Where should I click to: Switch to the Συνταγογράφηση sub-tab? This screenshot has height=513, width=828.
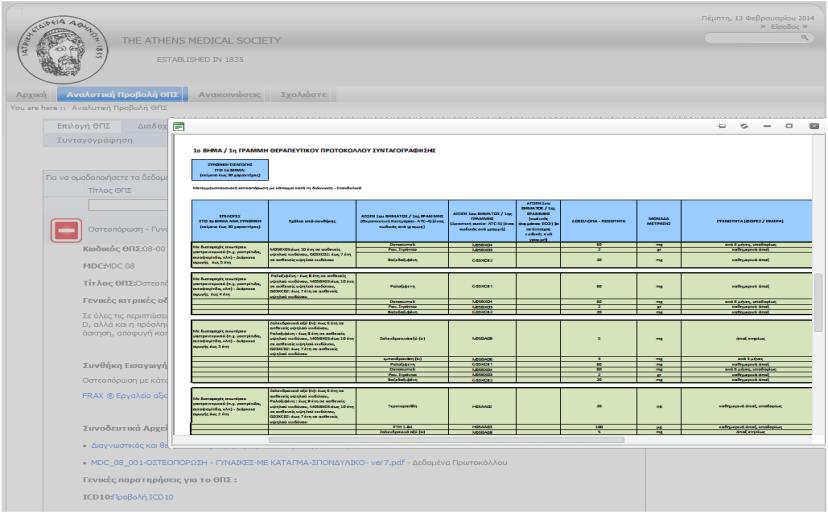coord(95,140)
